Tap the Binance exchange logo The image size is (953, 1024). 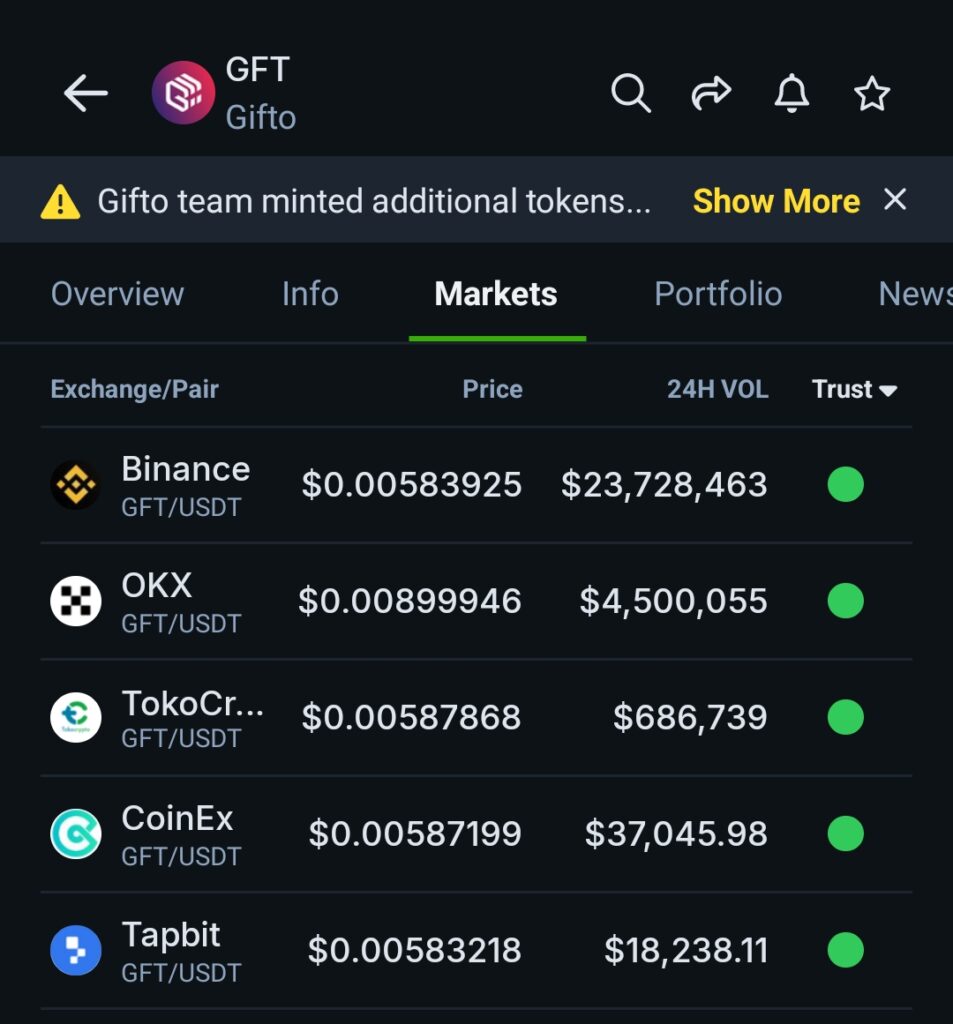[x=76, y=485]
